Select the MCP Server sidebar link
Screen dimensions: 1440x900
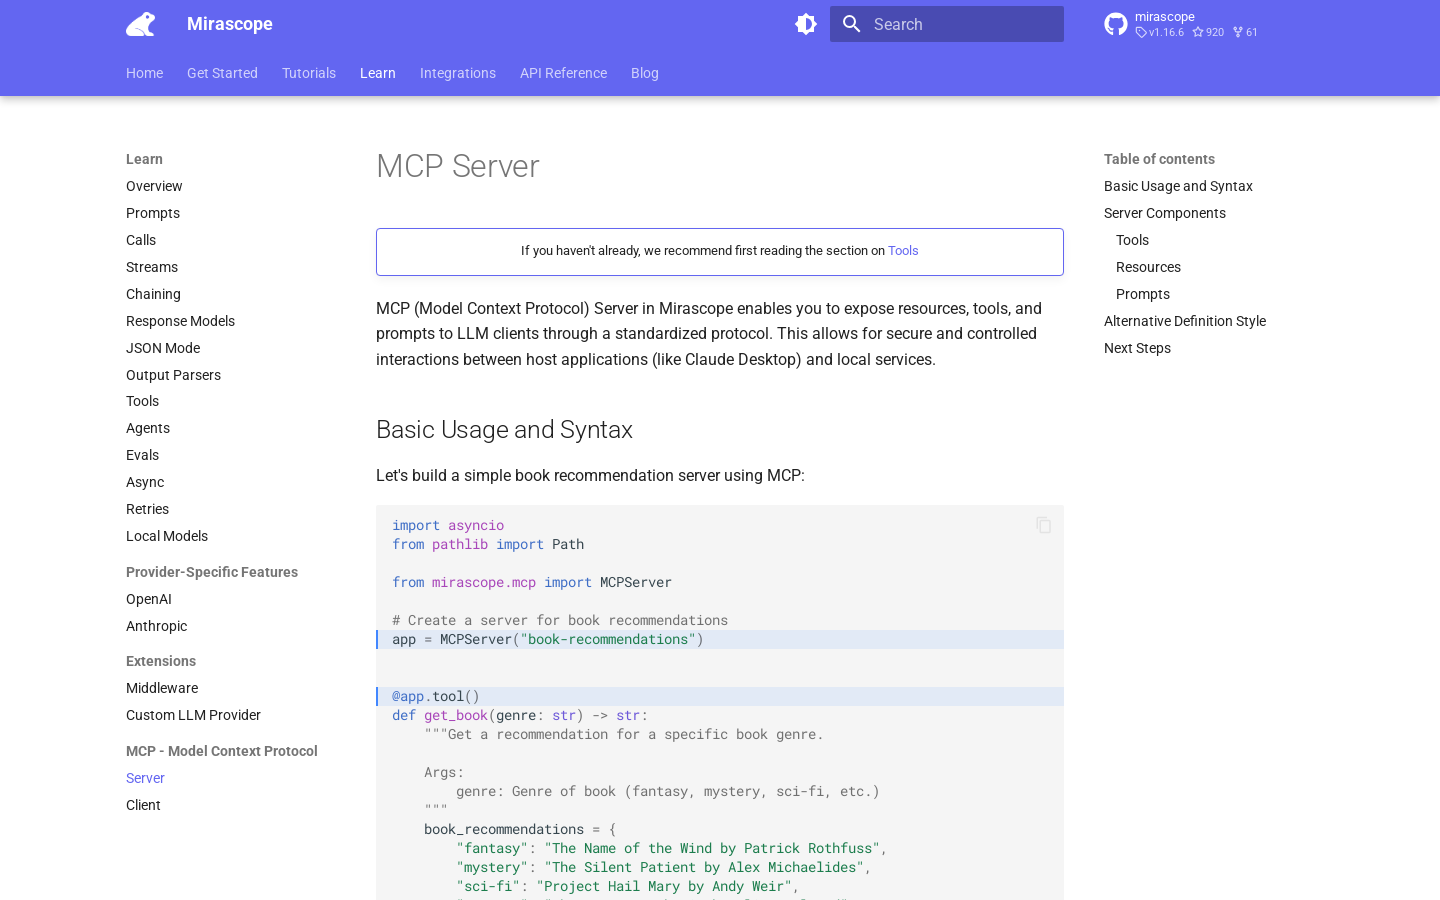(x=145, y=778)
